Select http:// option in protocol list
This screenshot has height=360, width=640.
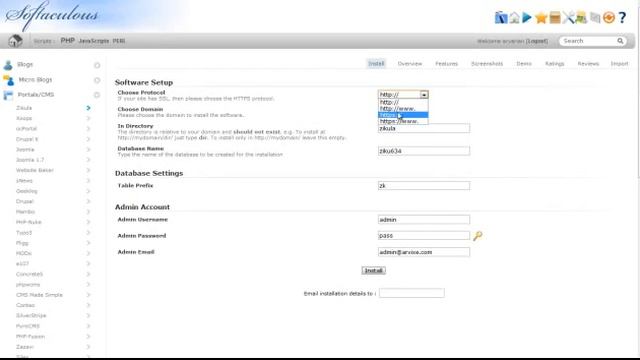tap(403, 102)
